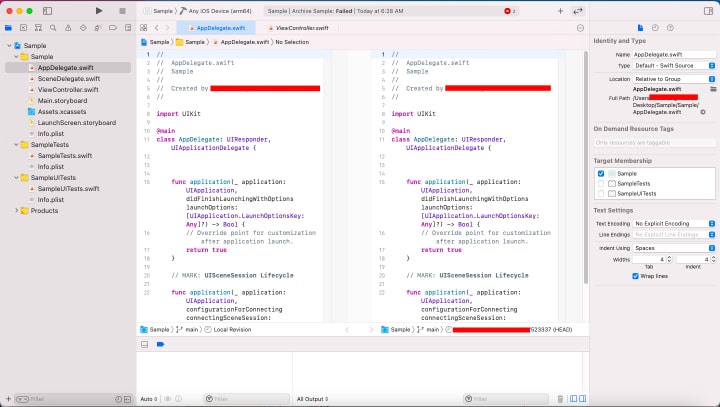Image resolution: width=720 pixels, height=407 pixels.
Task: Open the Report navigator tab
Action: pos(128,28)
